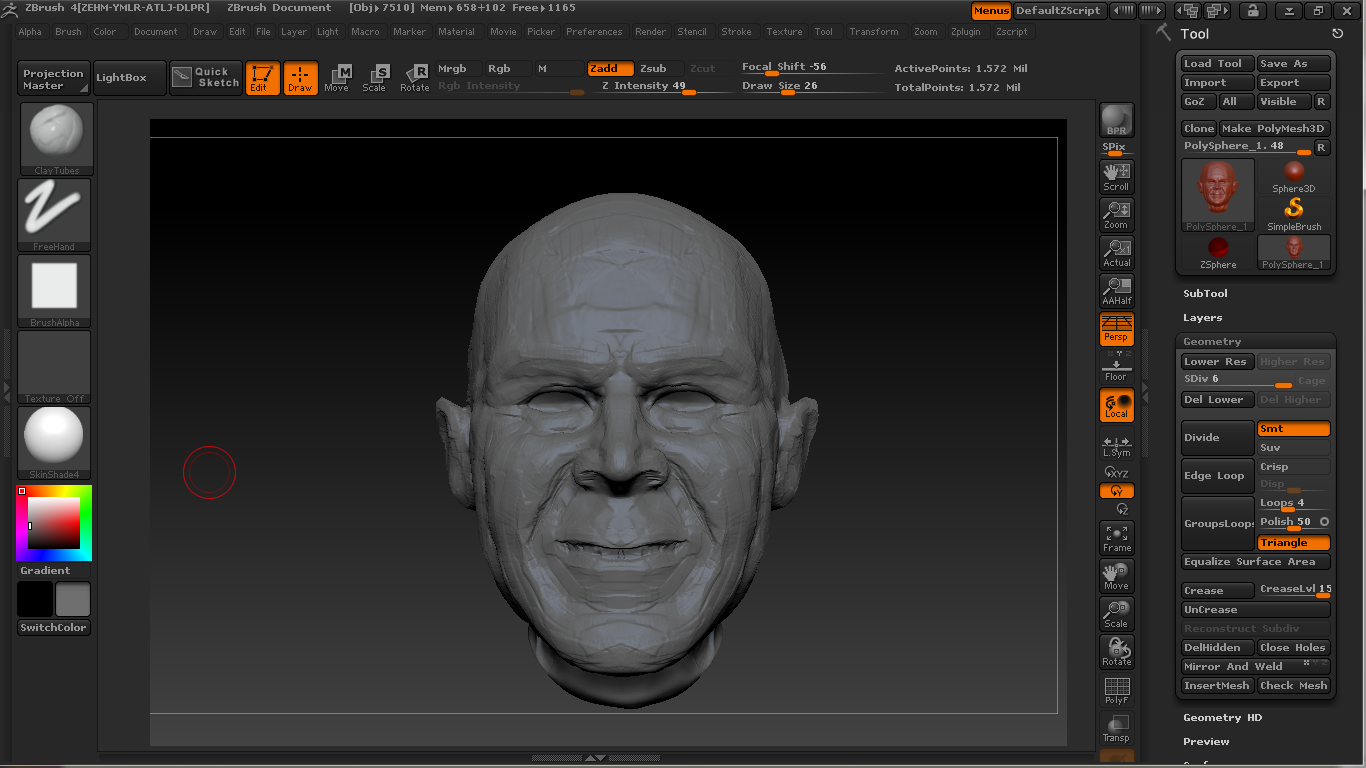Viewport: 1366px width, 768px height.
Task: Toggle the Zsub sculpt mode
Action: (x=653, y=69)
